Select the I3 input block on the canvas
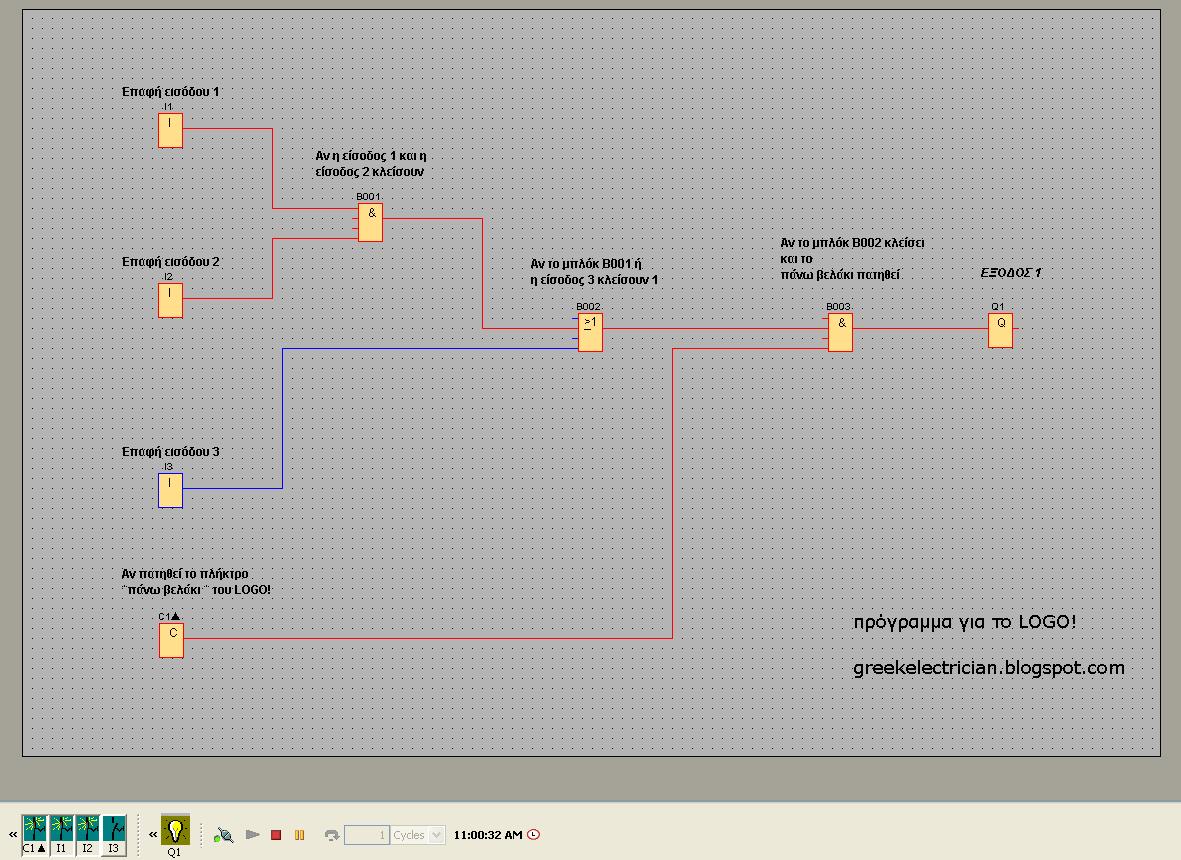Screen dimensions: 1181x860 (x=169, y=489)
